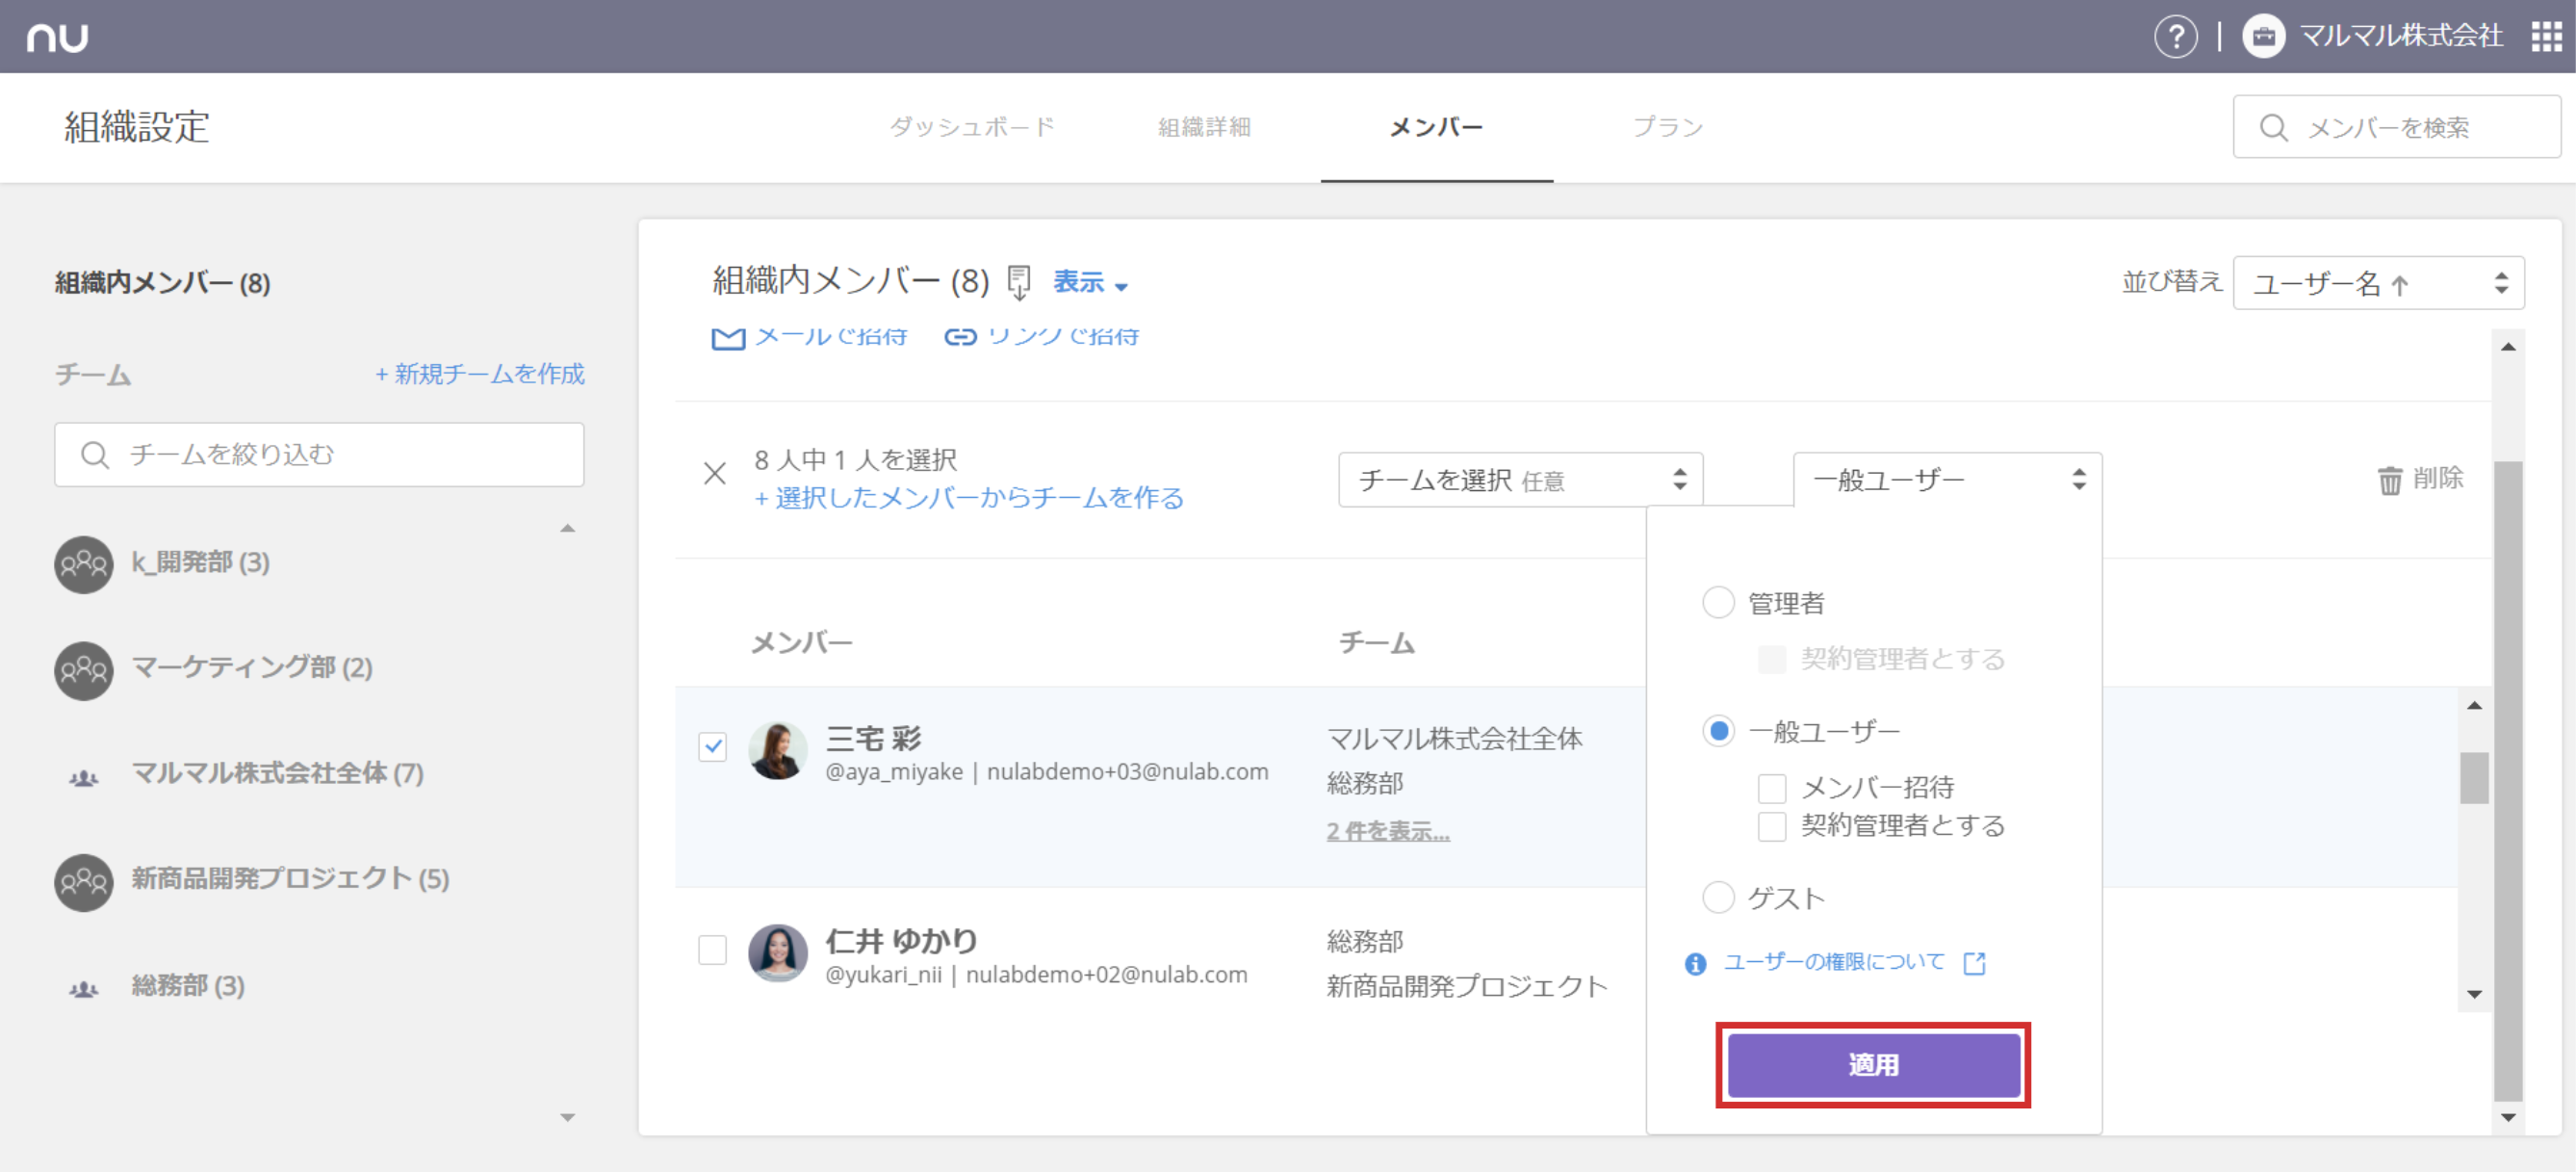
Task: Open the 一般ユーザー role dropdown
Action: [1947, 480]
